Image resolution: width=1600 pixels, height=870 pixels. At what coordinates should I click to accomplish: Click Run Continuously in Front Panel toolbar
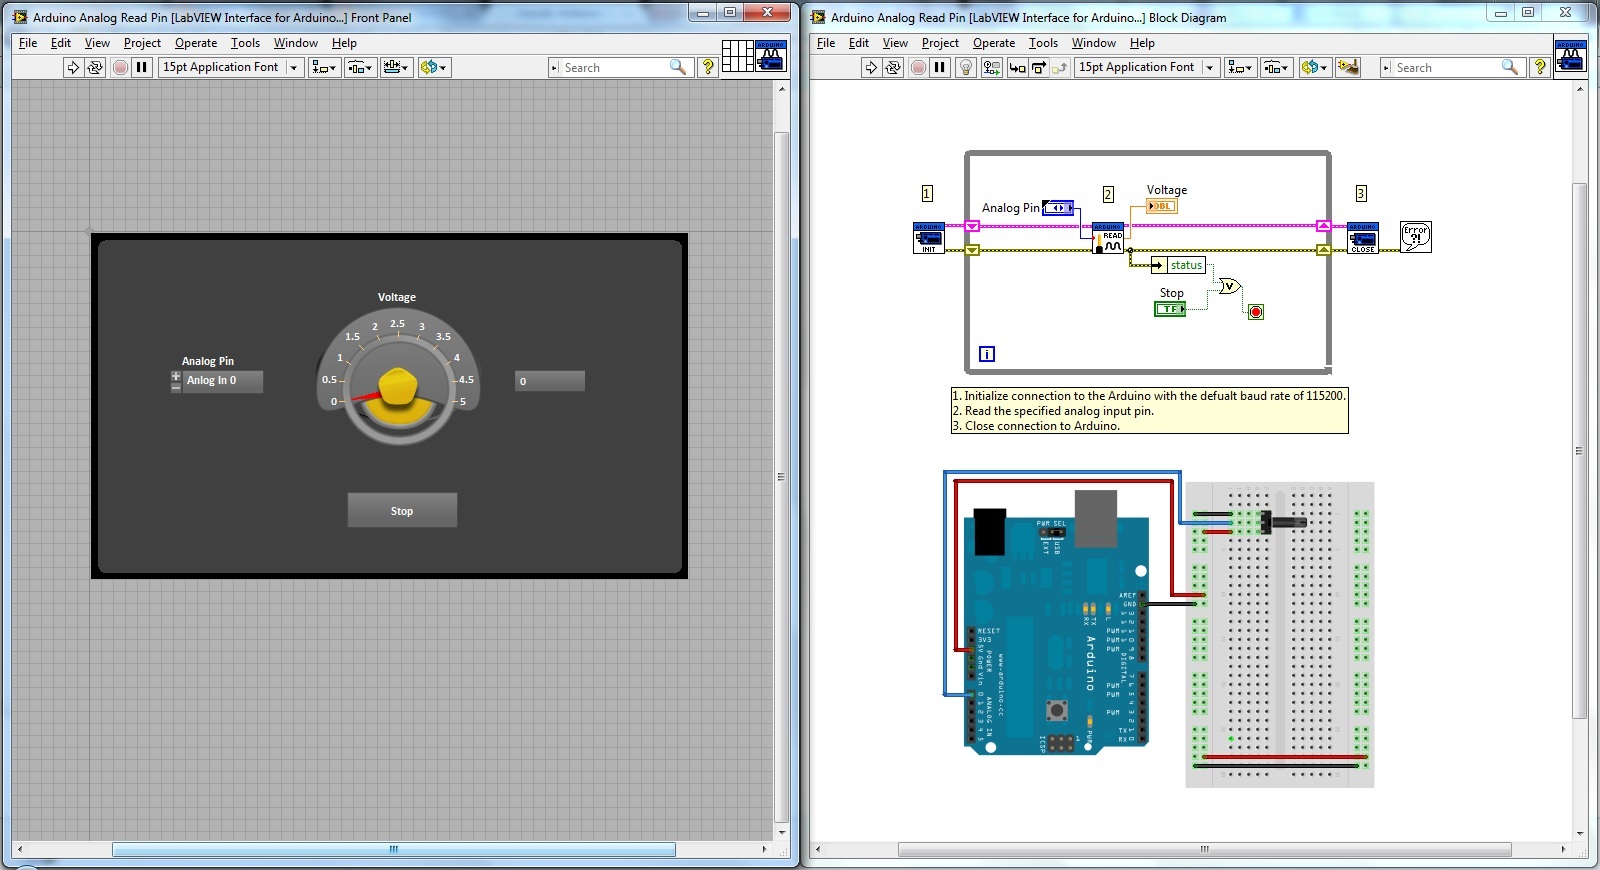tap(95, 67)
